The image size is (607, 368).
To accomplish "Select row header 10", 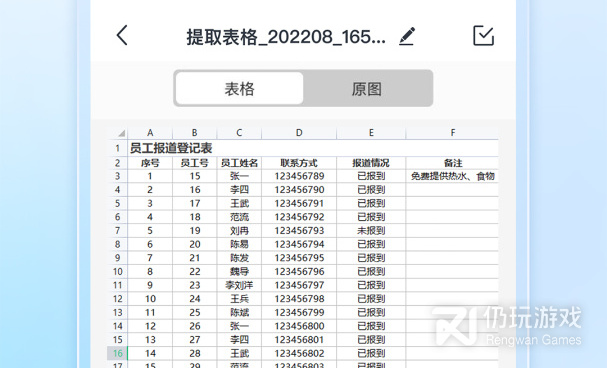I will click(118, 272).
